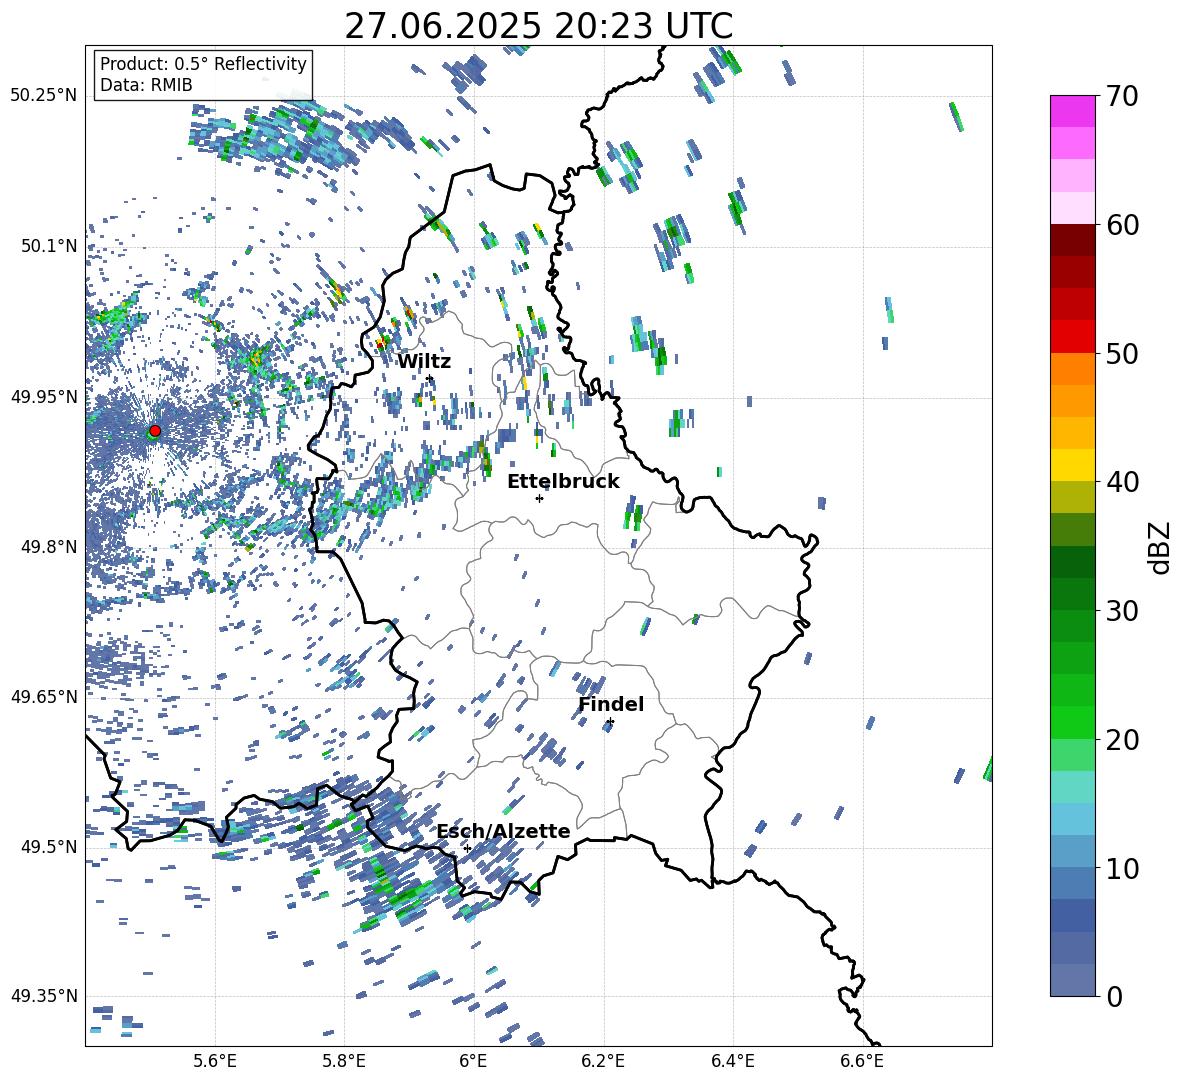Click the yellow 40 dBZ colorbar segment
Image resolution: width=1184 pixels, height=1081 pixels.
[1072, 465]
